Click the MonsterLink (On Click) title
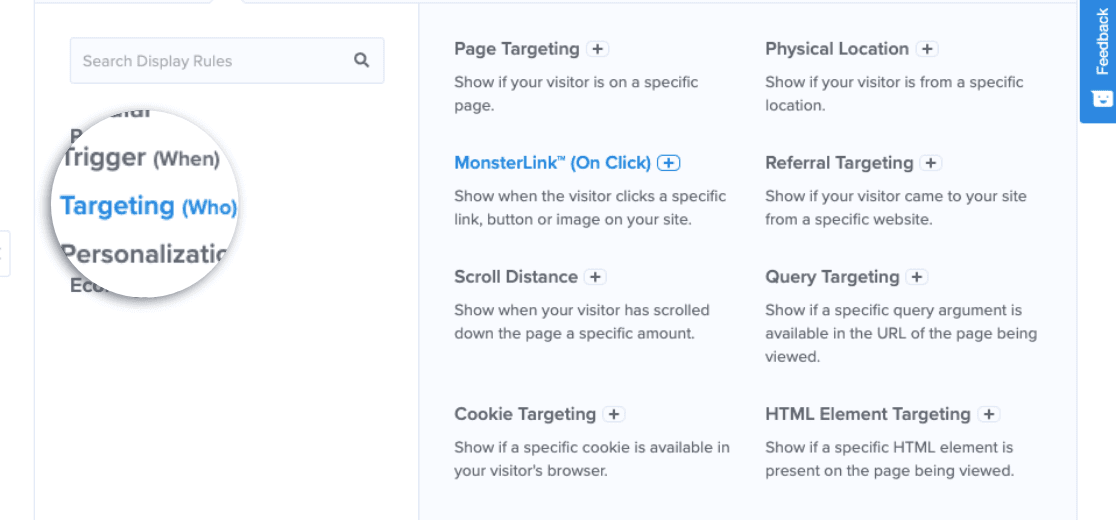The width and height of the screenshot is (1116, 520). (552, 163)
